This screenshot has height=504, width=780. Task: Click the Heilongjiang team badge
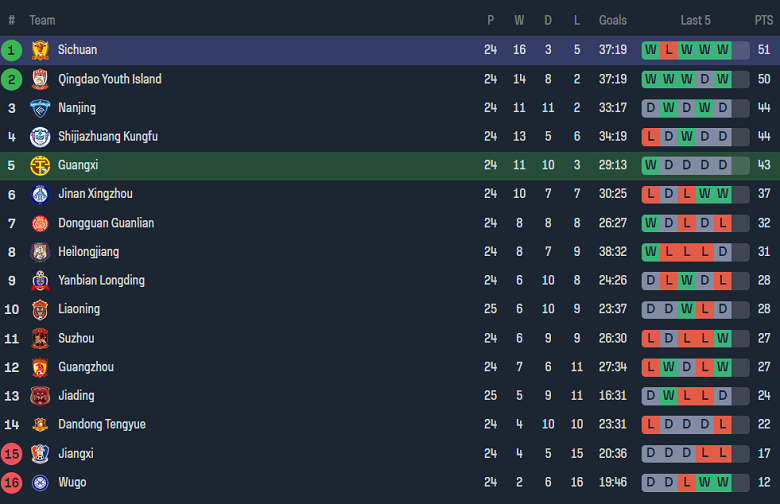(40, 252)
